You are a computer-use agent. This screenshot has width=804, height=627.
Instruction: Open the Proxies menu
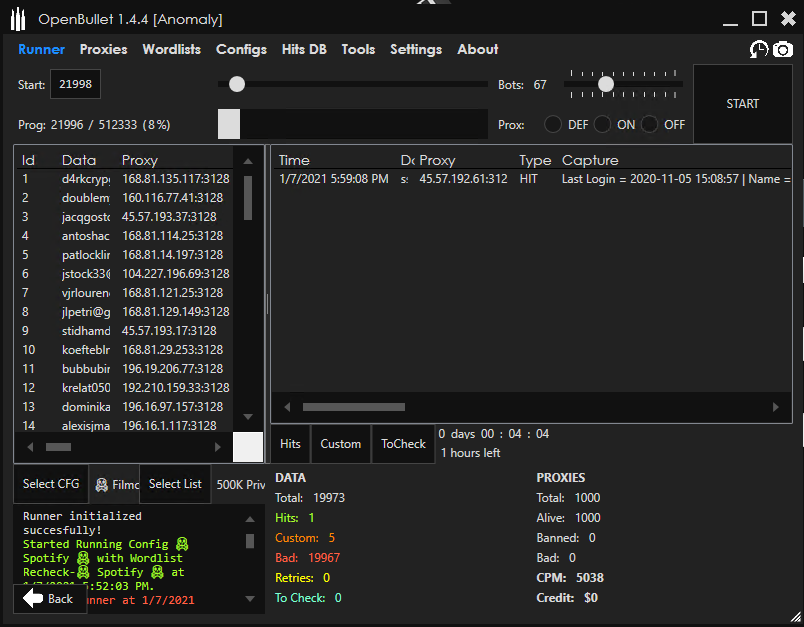(103, 49)
